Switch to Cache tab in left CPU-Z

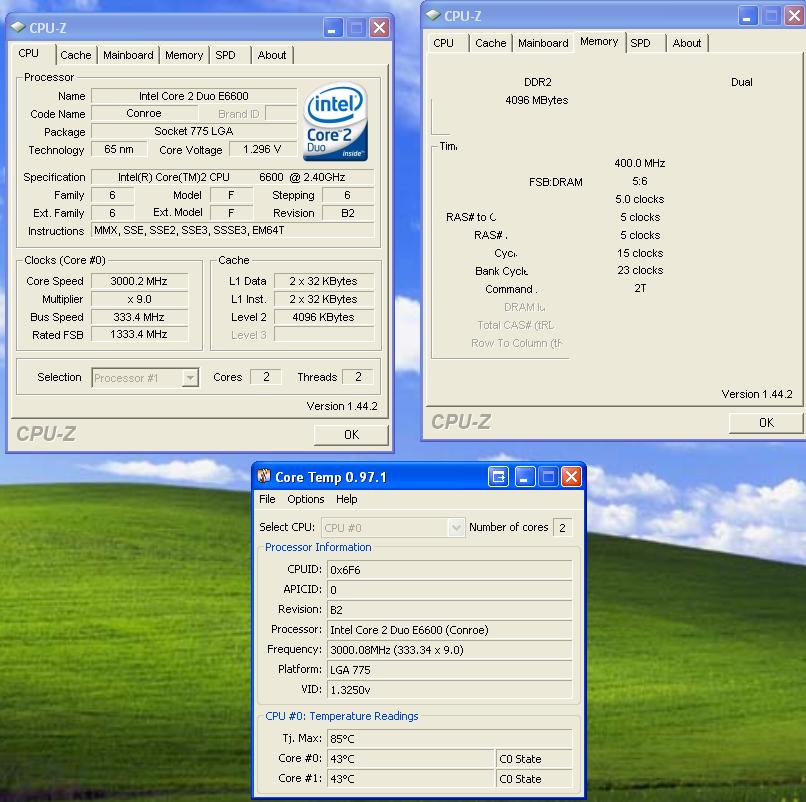76,55
